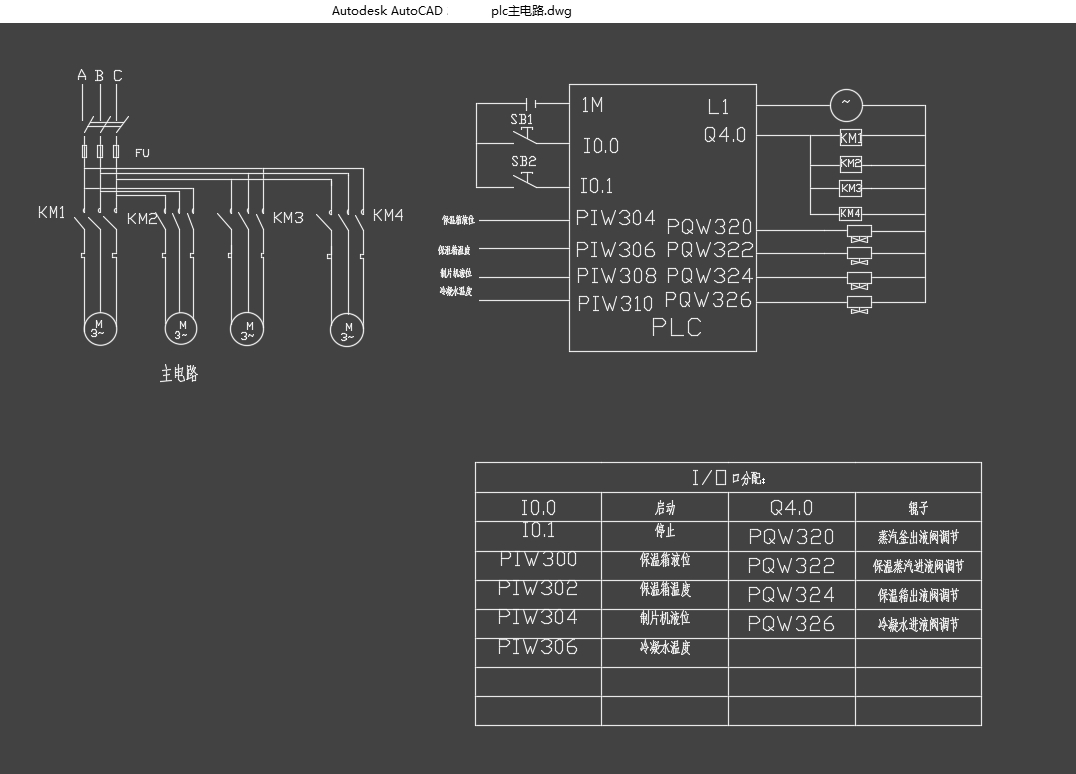Select the KM4 coil box on PLC output
The width and height of the screenshot is (1076, 774).
point(850,213)
